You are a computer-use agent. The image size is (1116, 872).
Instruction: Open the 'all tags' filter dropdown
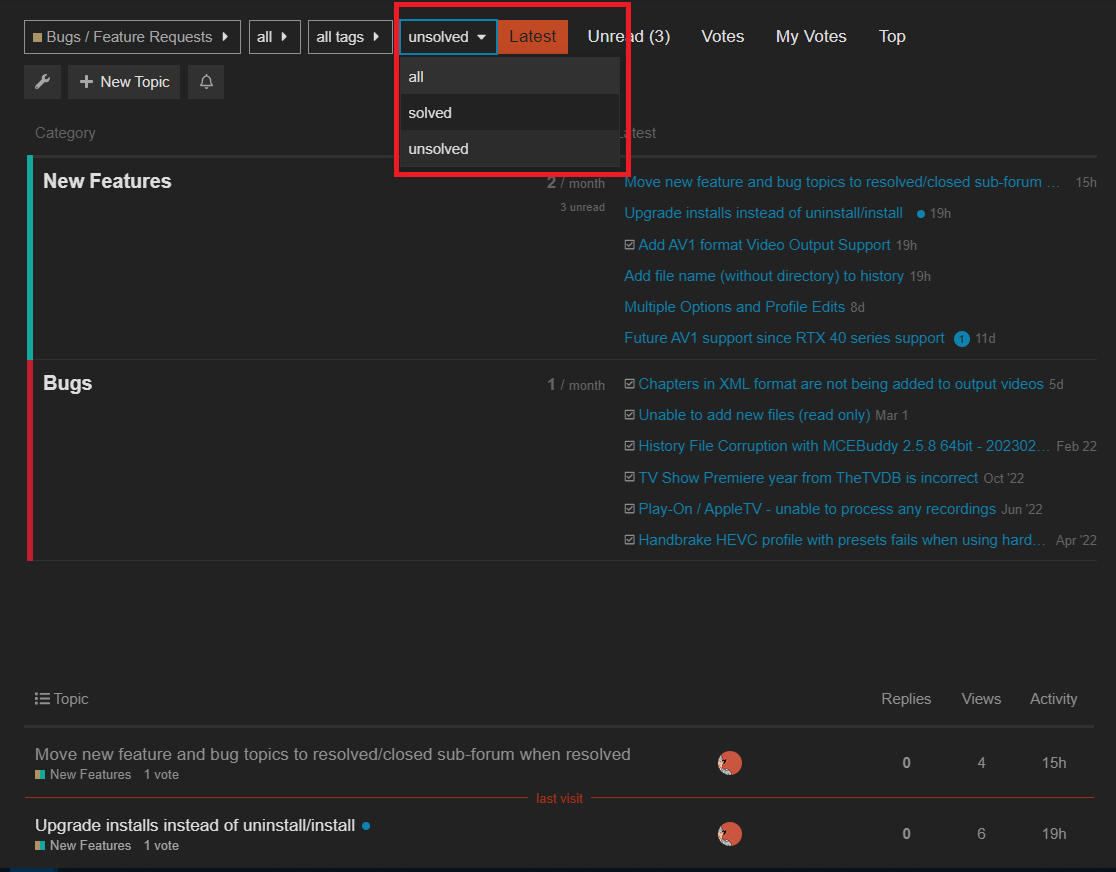[x=349, y=37]
